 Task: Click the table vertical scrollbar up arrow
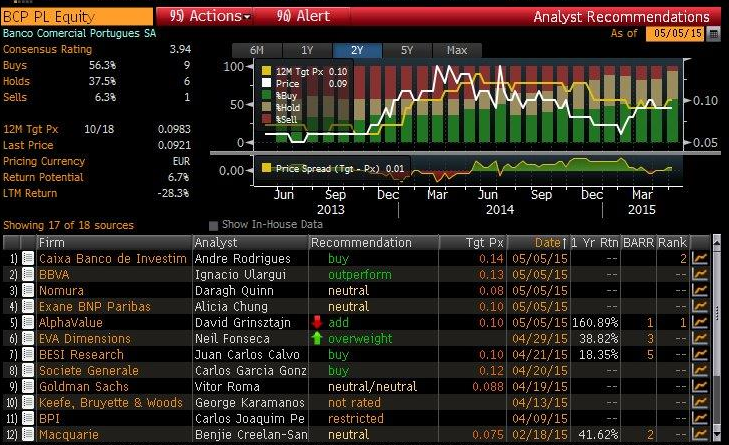click(716, 241)
